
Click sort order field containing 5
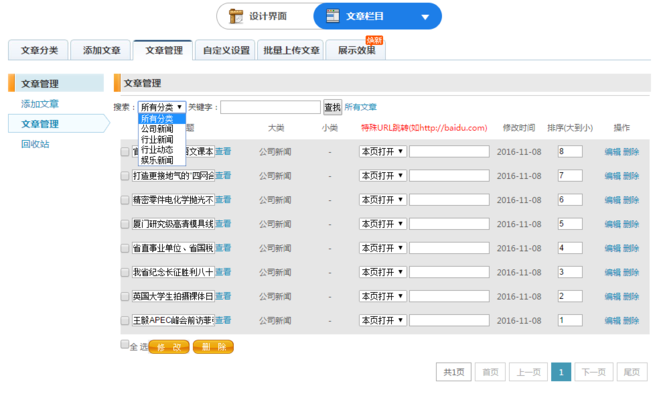tap(570, 224)
